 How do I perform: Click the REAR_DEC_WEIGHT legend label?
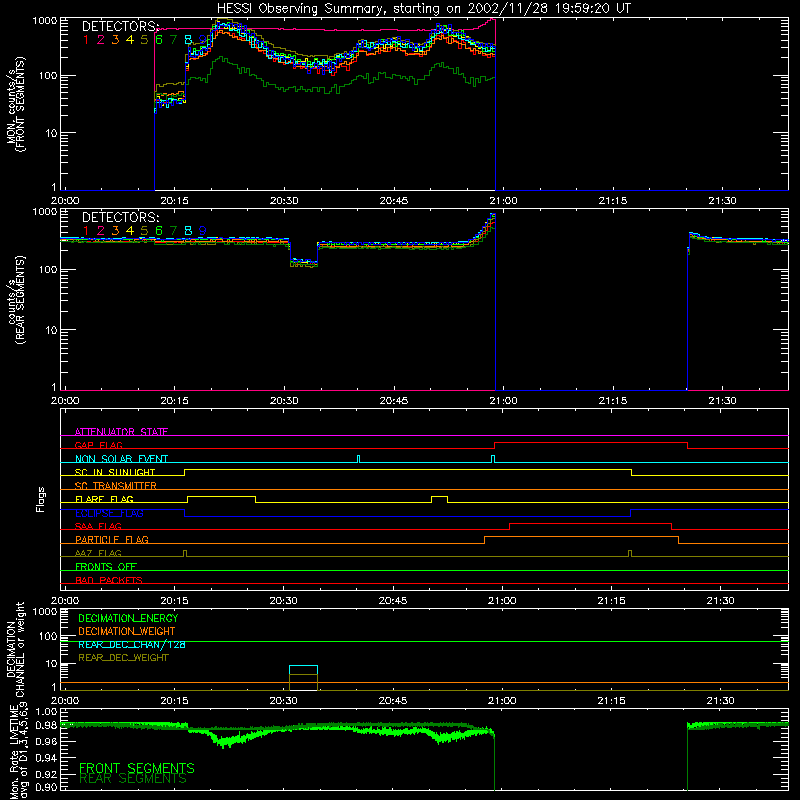click(x=123, y=658)
